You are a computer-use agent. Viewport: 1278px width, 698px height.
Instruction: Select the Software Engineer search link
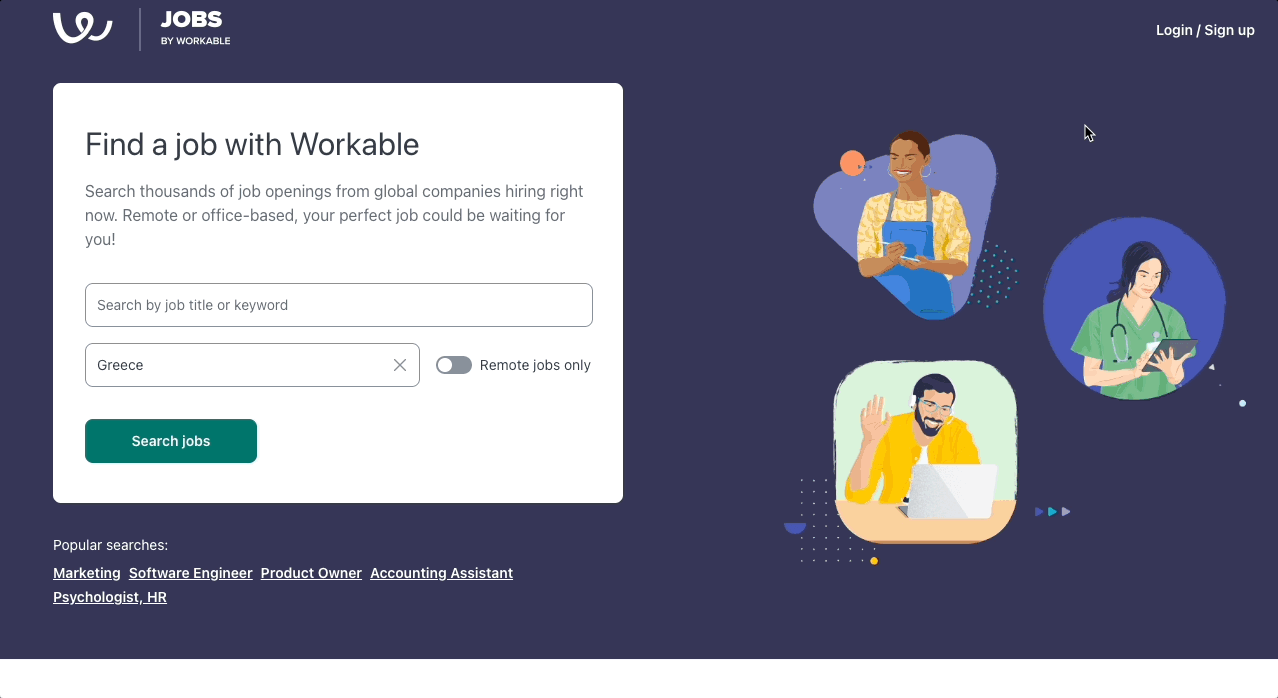pos(190,573)
